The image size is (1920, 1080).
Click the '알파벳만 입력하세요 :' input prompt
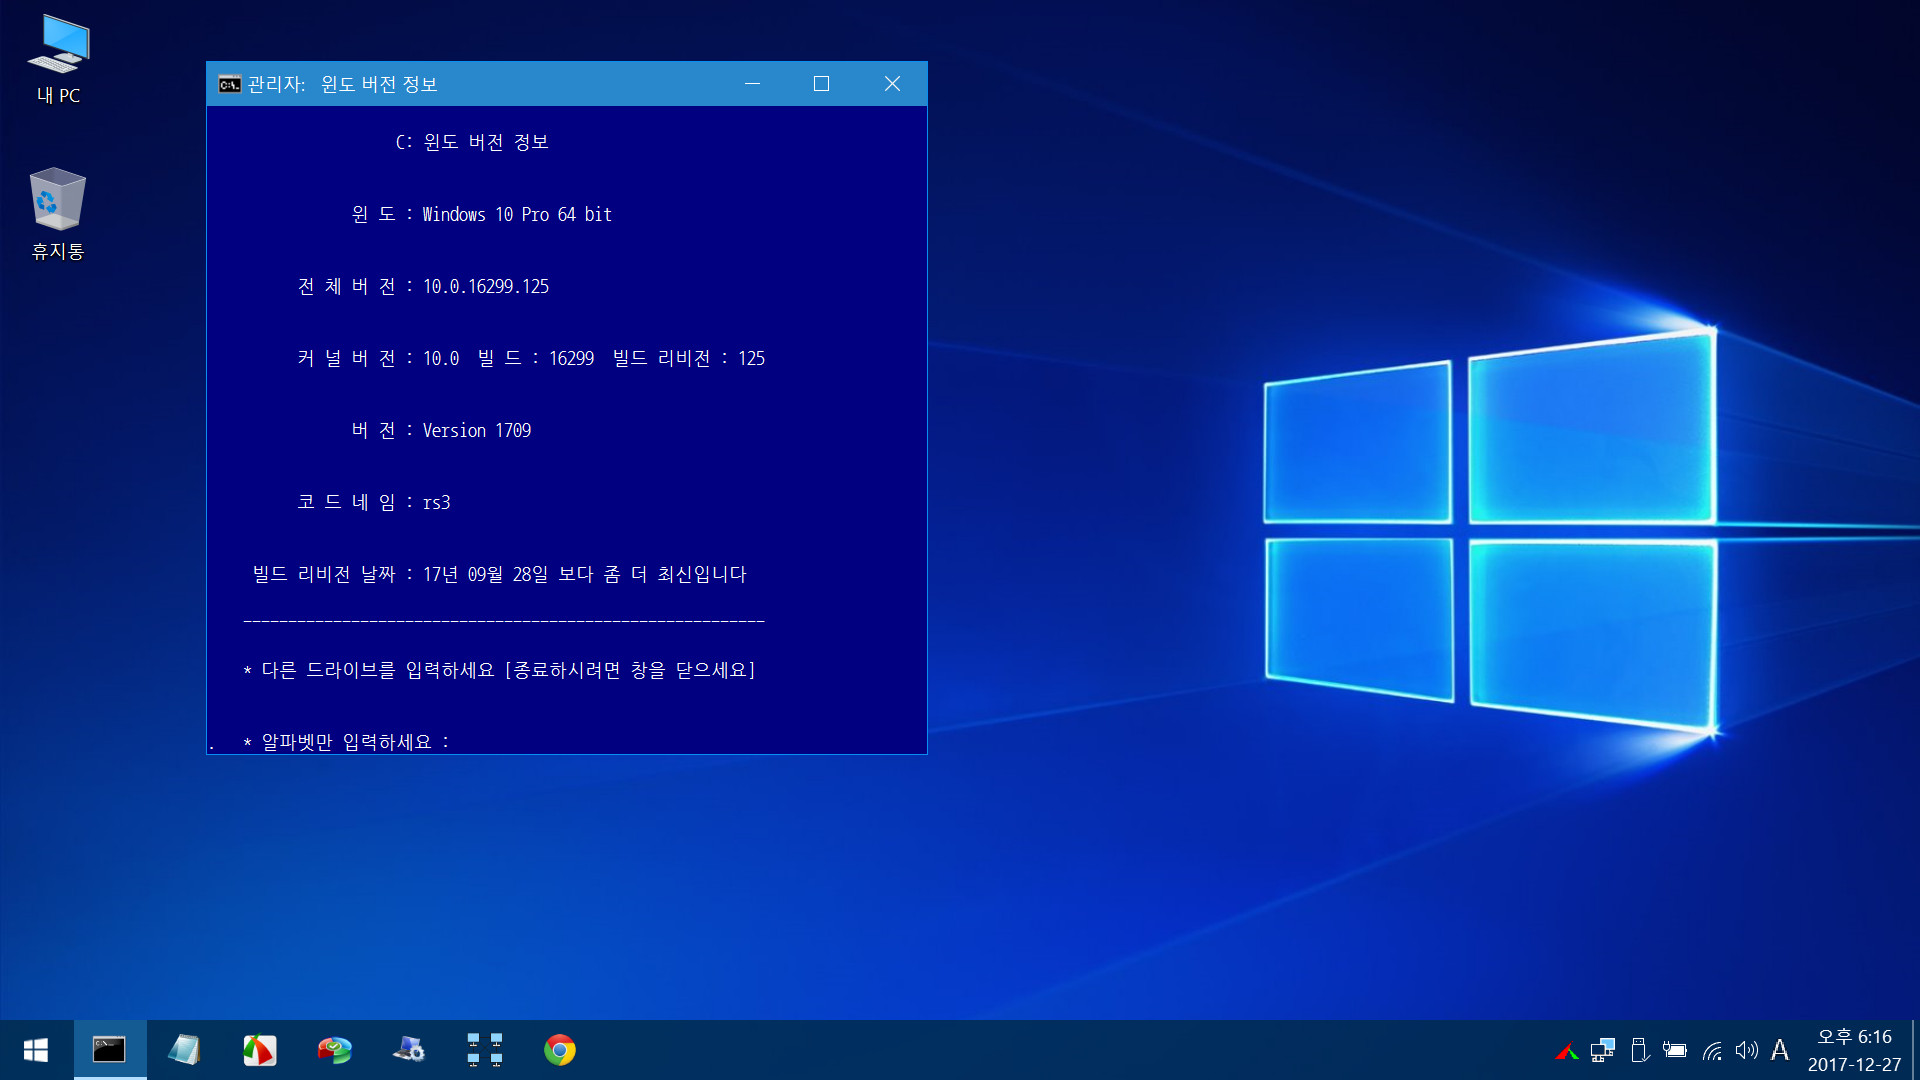pyautogui.click(x=347, y=742)
